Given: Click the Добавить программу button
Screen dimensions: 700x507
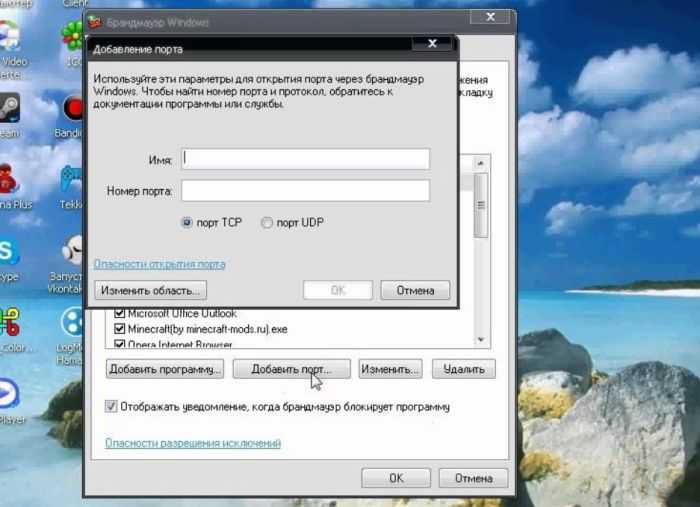Looking at the screenshot, I should (x=165, y=369).
